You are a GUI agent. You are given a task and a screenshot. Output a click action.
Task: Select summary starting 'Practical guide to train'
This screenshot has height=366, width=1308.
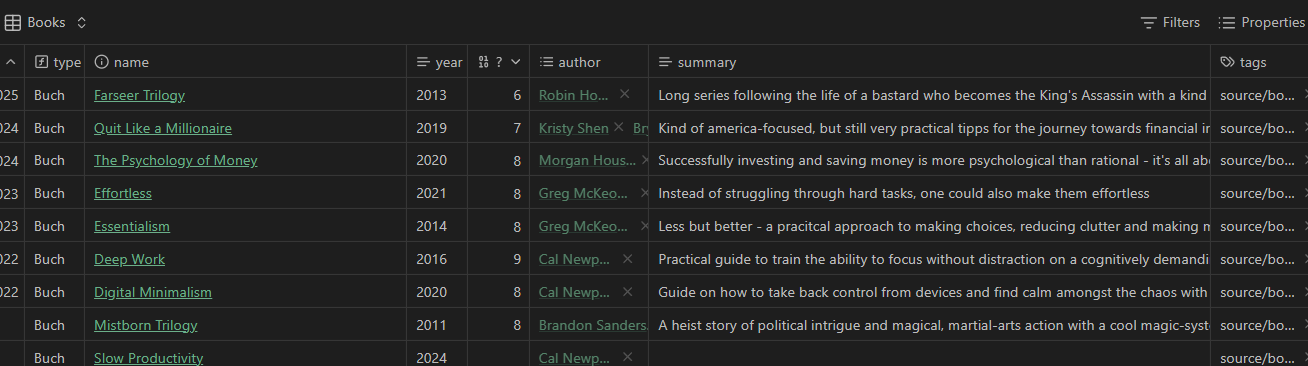(x=930, y=259)
